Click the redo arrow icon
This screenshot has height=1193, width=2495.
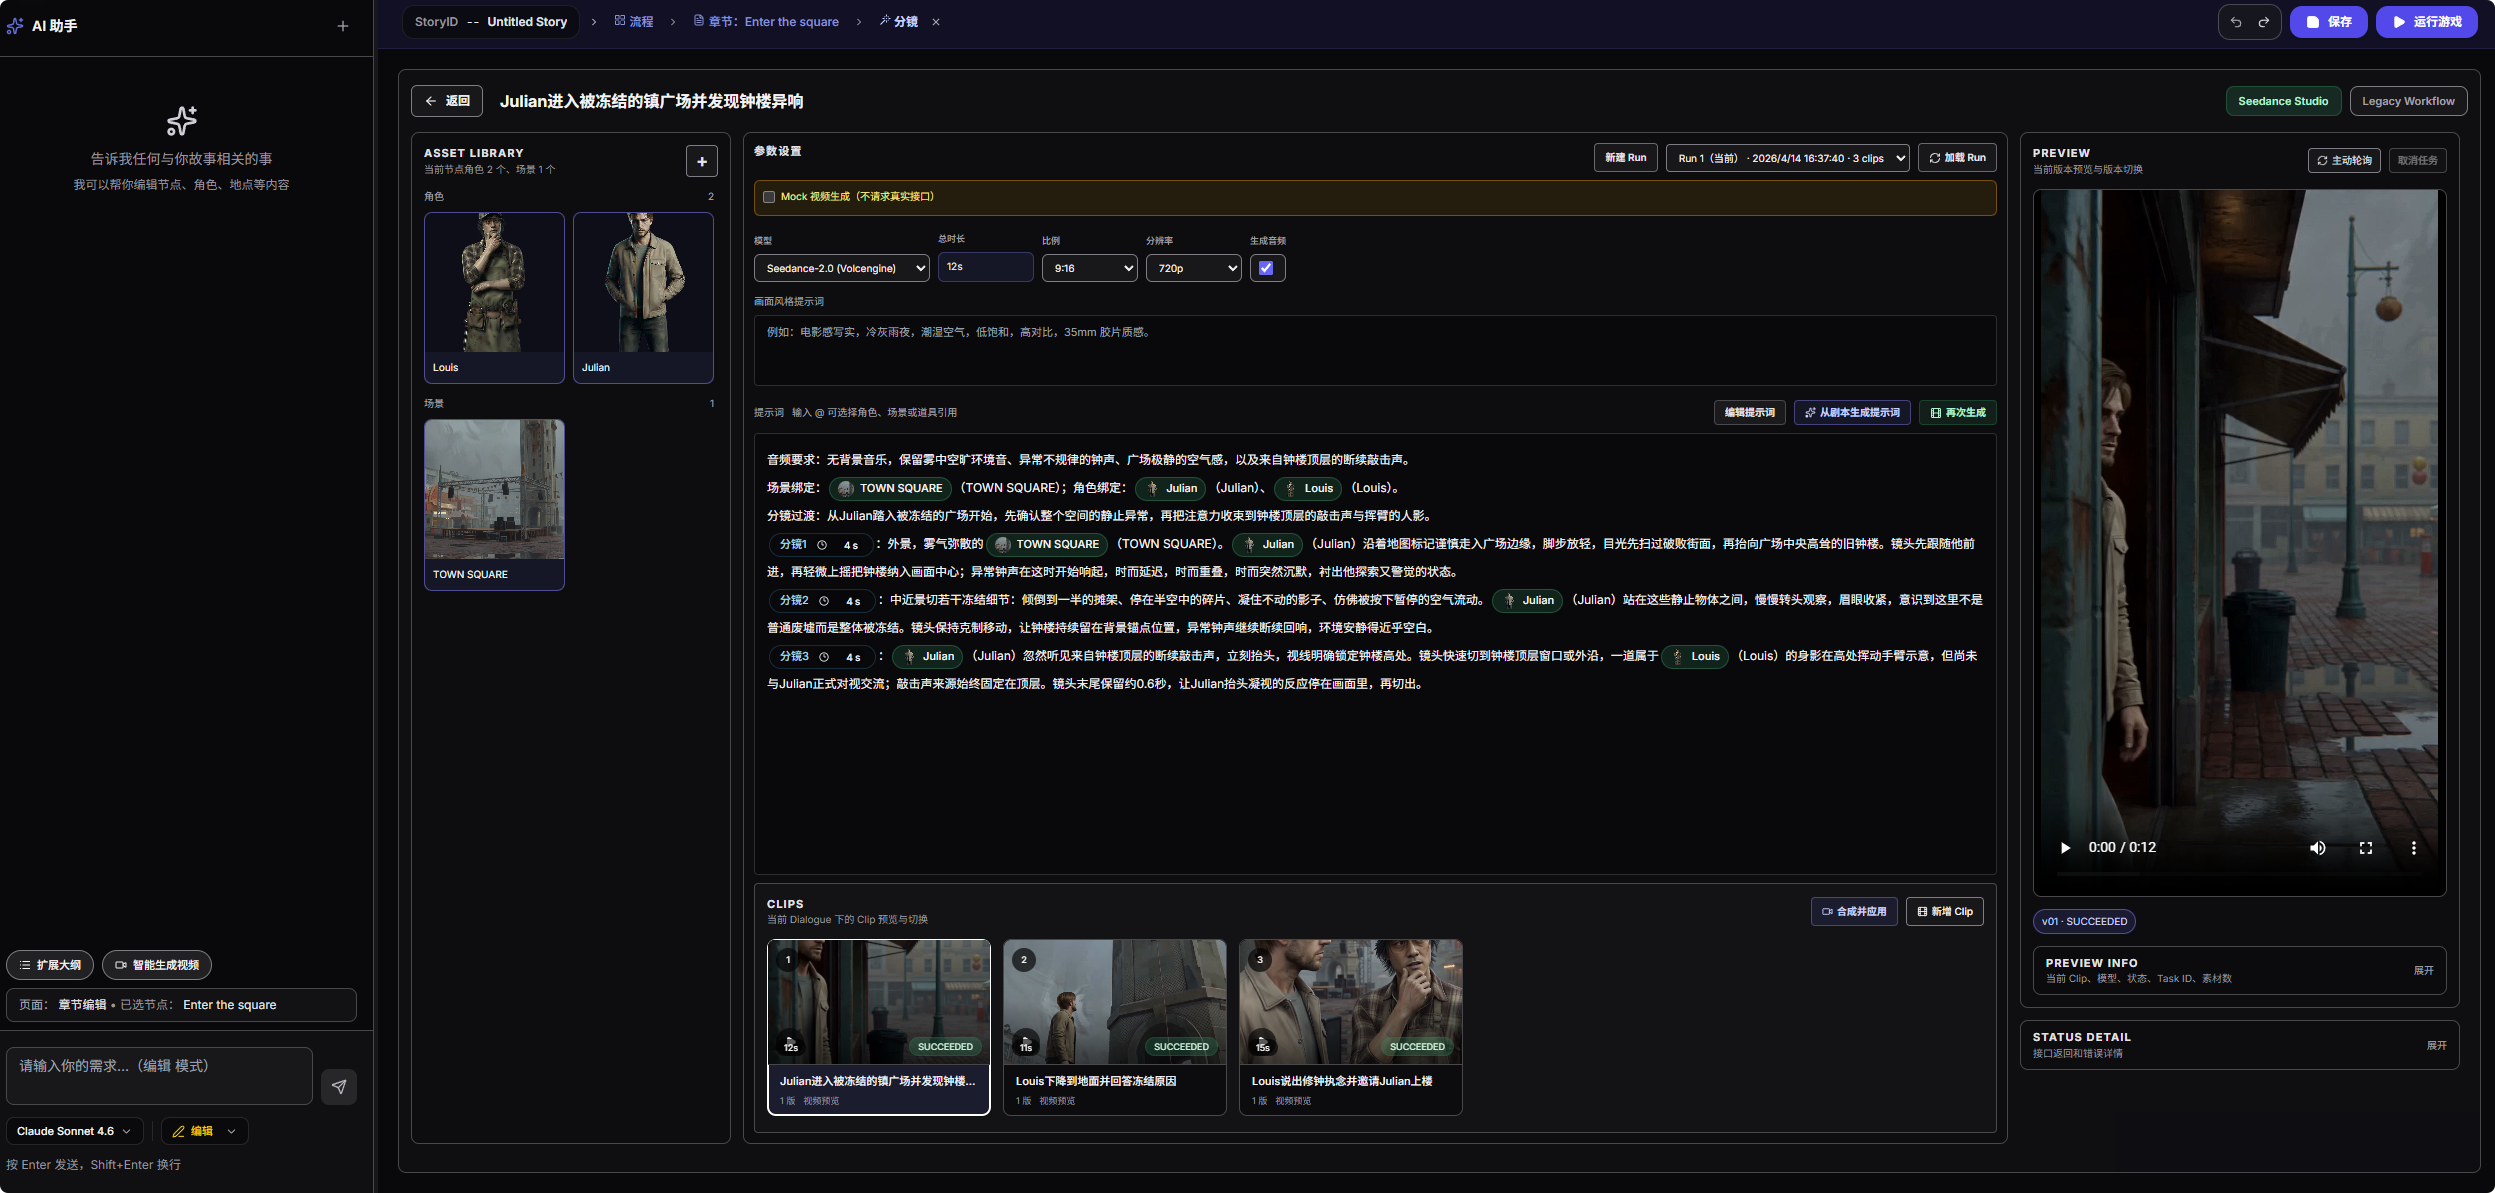pos(2264,22)
